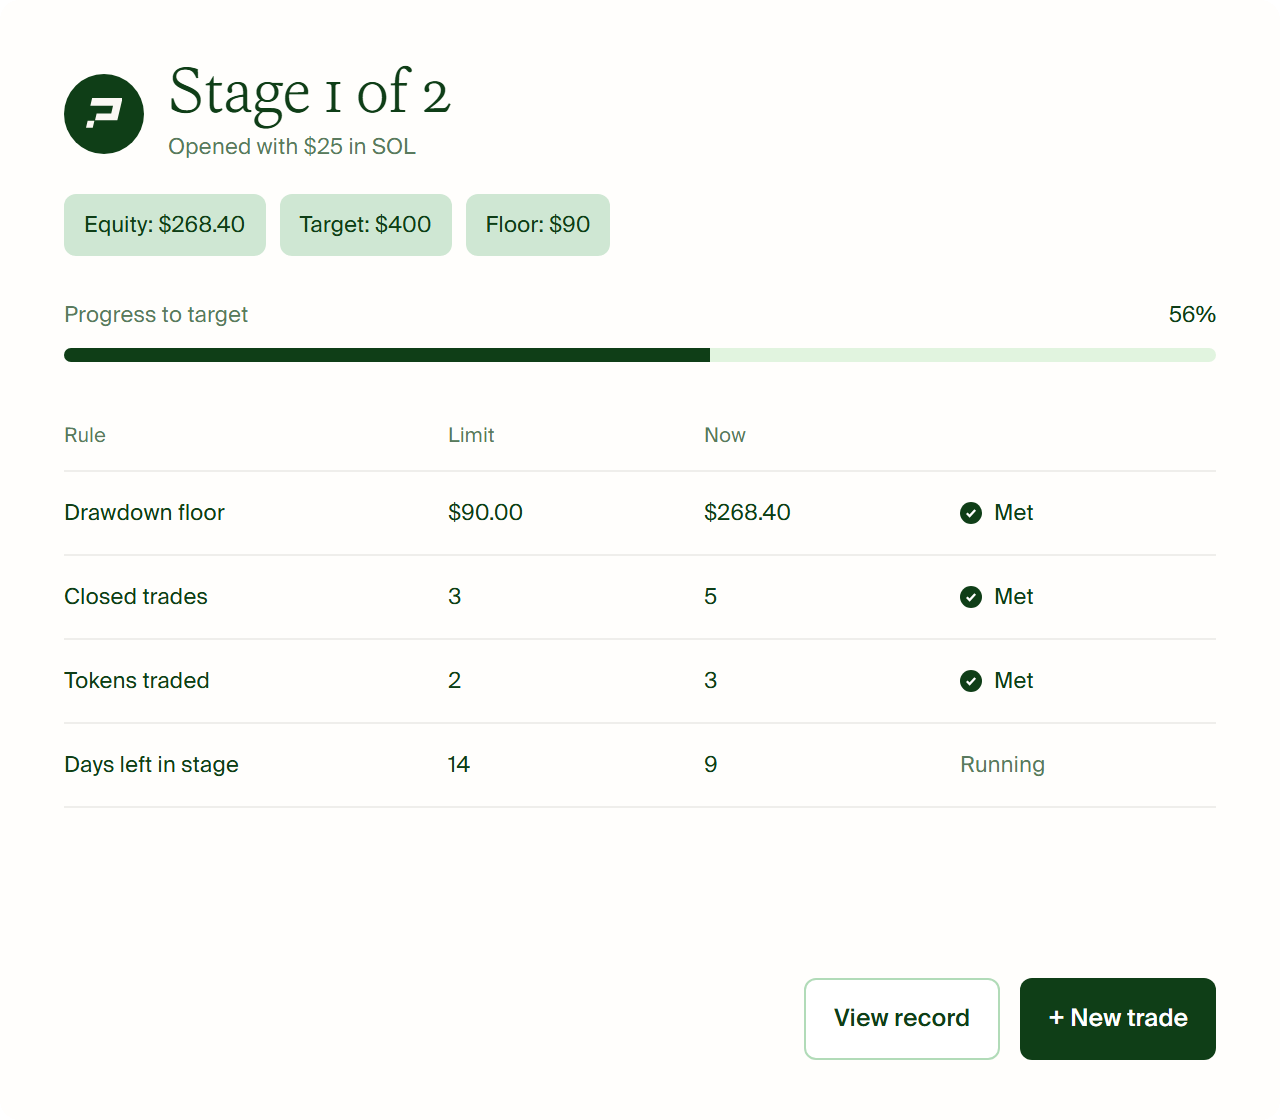
Task: Click the checkmark icon in Tokens traded row
Action: tap(971, 681)
